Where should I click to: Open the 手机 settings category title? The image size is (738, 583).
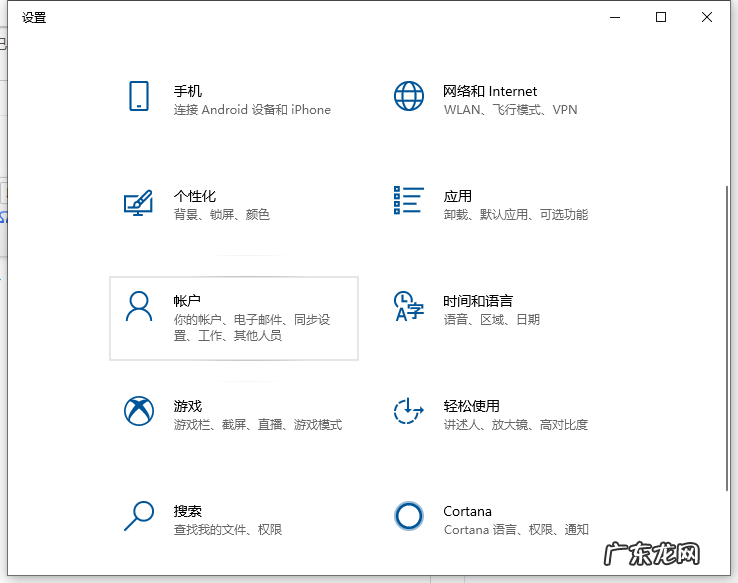pyautogui.click(x=188, y=91)
